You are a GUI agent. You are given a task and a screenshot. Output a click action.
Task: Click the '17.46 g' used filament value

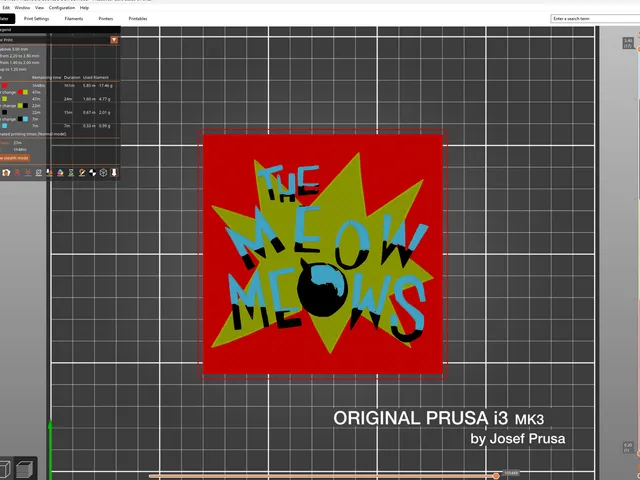coord(106,86)
